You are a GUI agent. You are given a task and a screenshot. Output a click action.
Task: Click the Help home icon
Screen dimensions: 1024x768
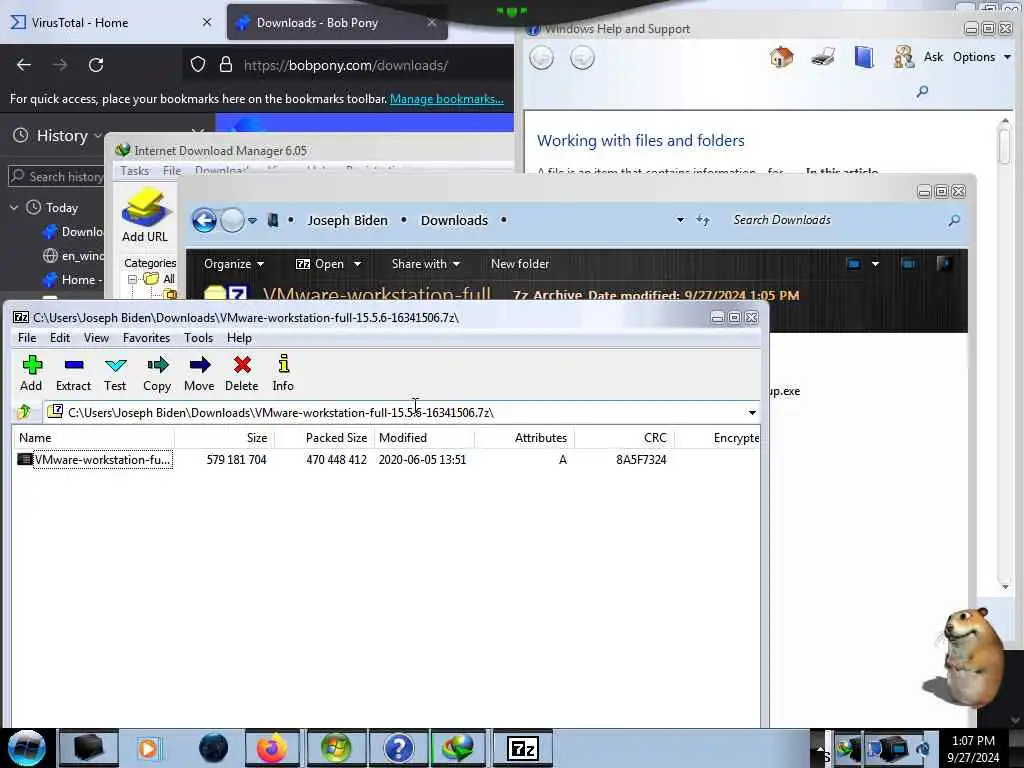pos(781,57)
